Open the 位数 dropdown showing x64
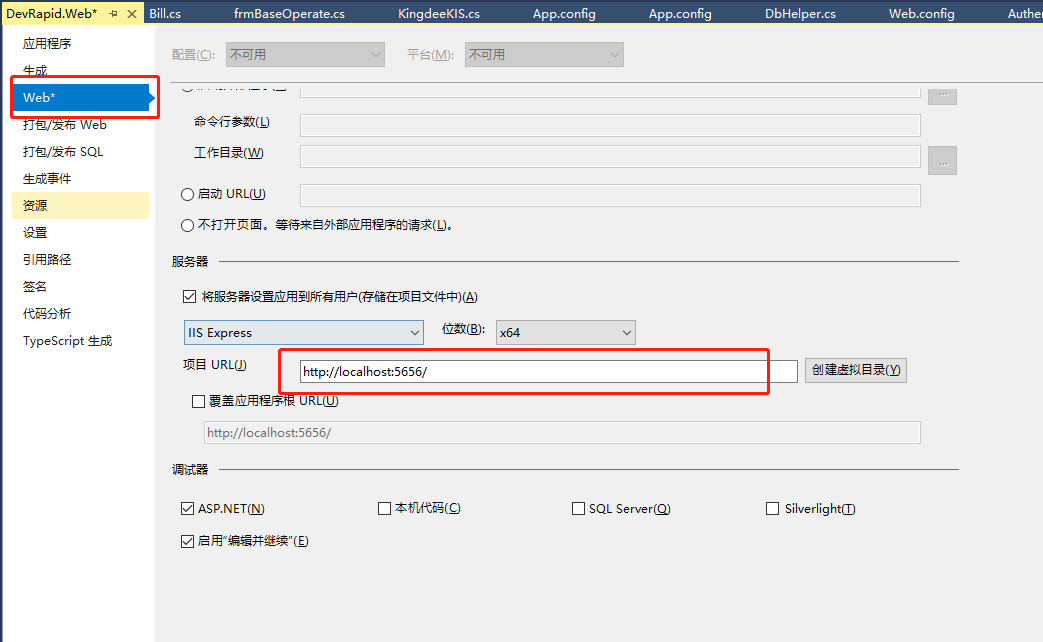The image size is (1043, 642). tap(565, 332)
